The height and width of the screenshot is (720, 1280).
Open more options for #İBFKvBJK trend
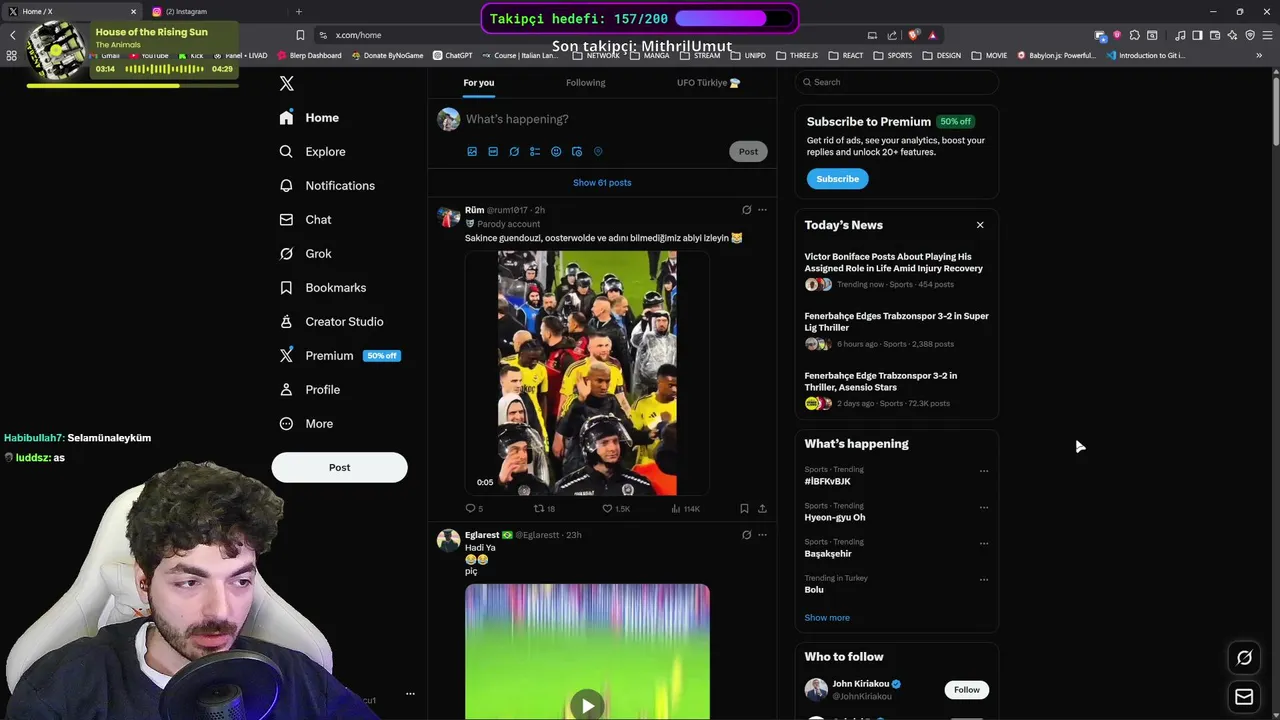click(x=984, y=471)
